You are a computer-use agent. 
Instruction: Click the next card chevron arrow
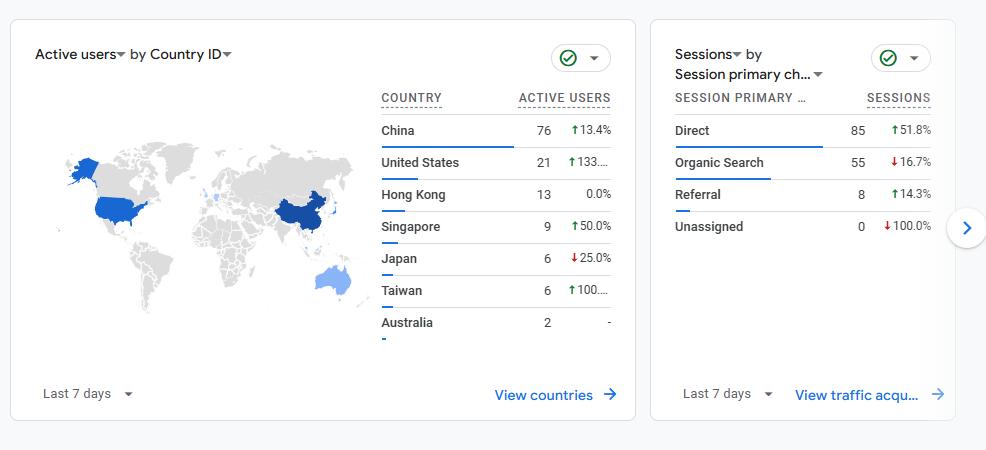(967, 228)
